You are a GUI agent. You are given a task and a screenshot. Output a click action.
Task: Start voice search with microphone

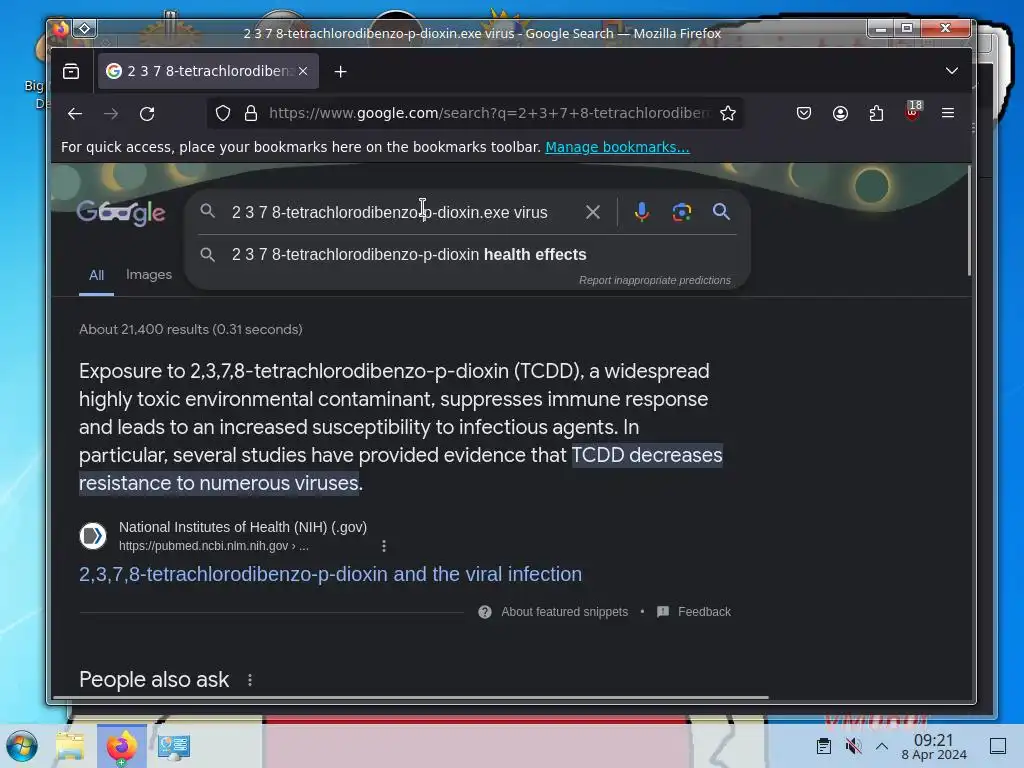pyautogui.click(x=641, y=212)
